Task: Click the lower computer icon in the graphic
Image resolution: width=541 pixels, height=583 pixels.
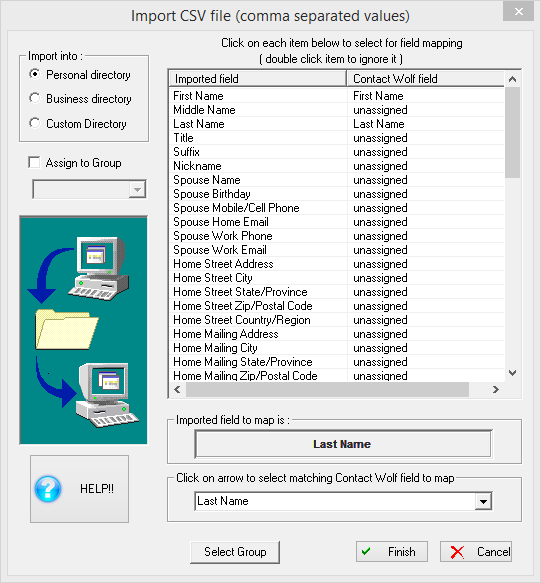Action: coord(106,395)
